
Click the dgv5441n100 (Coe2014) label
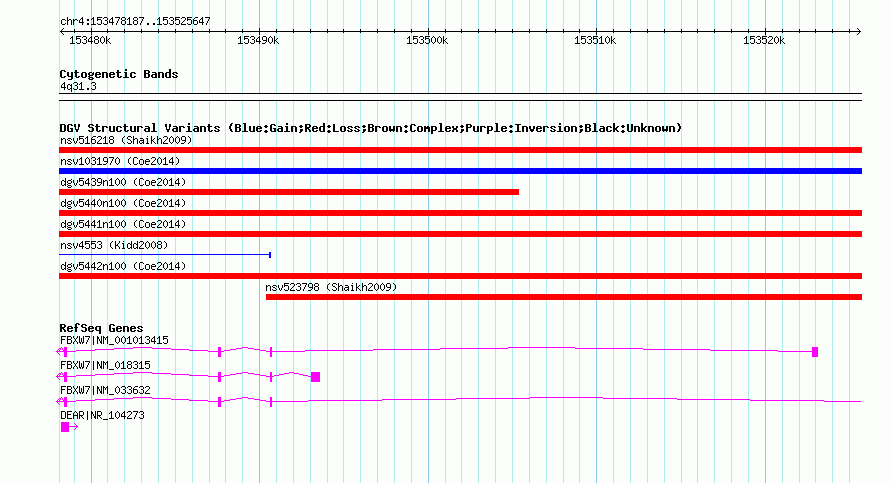click(x=123, y=224)
